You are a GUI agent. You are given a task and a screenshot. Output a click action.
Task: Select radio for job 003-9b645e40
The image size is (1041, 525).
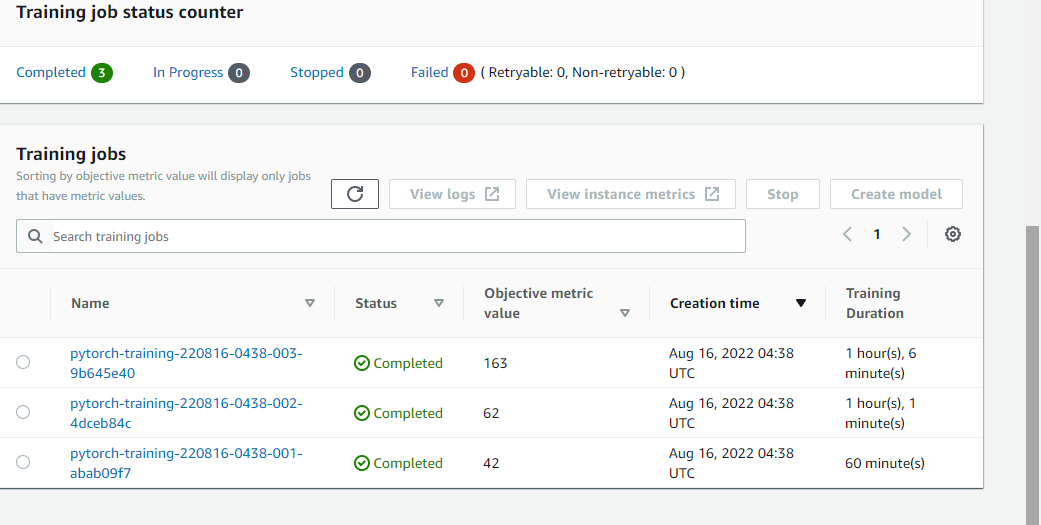(x=23, y=362)
